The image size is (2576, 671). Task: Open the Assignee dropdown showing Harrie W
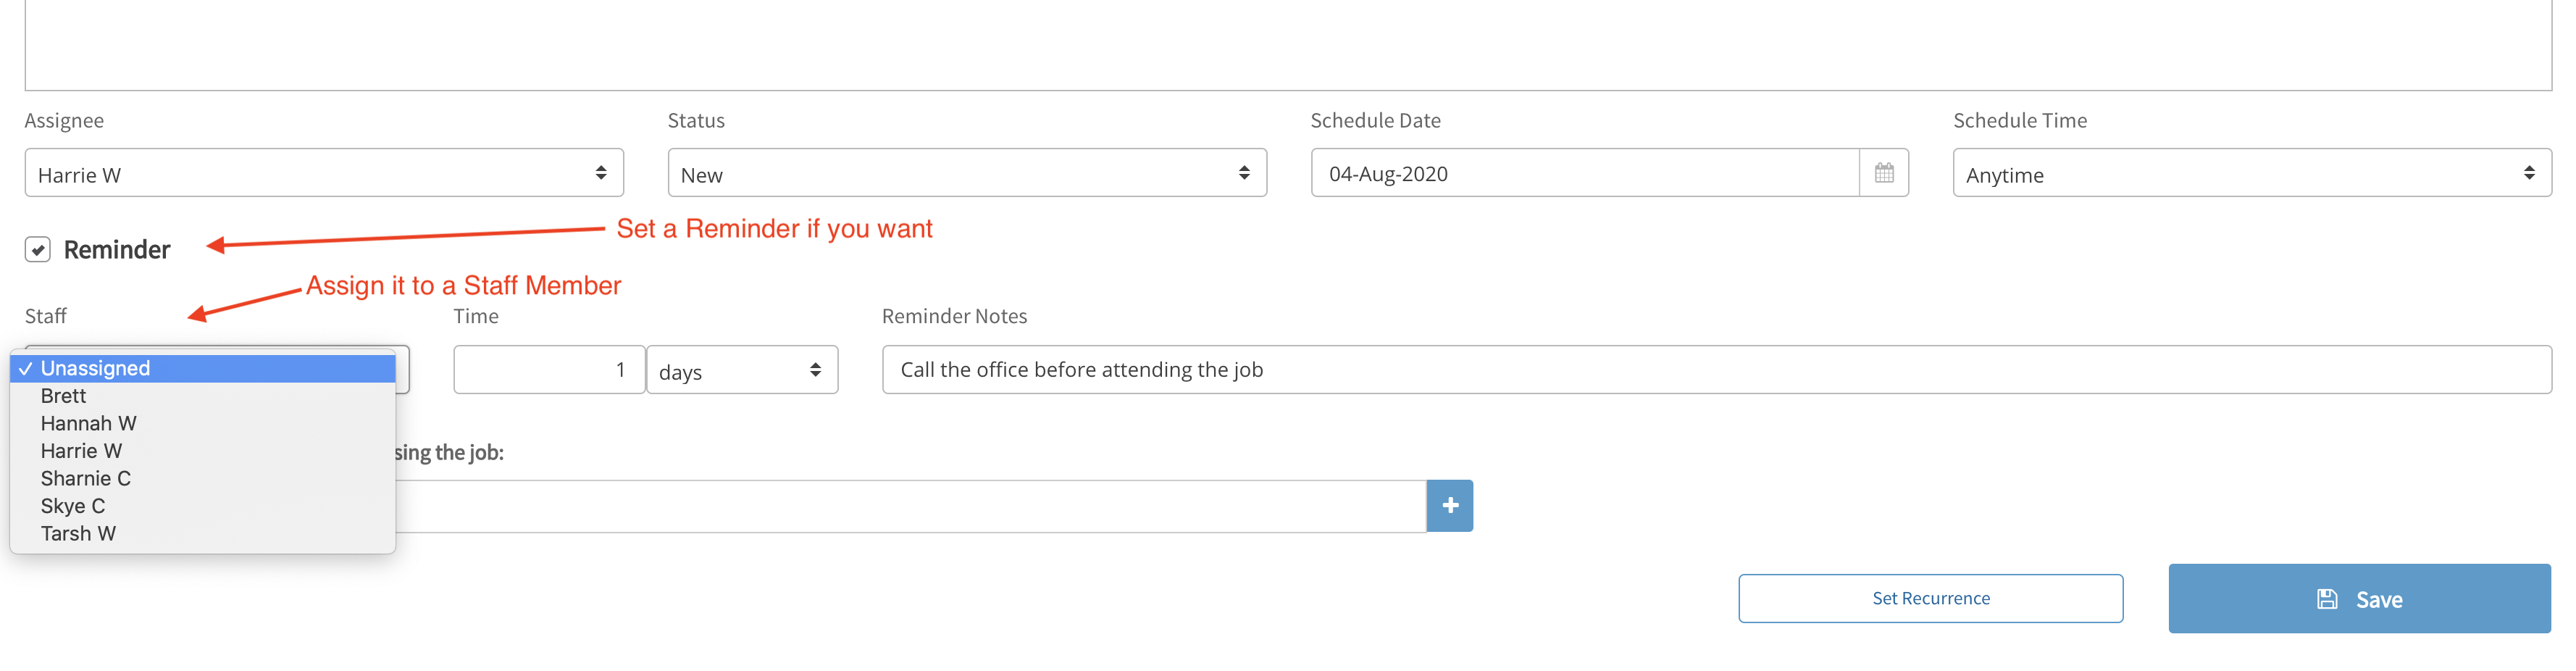pos(324,173)
